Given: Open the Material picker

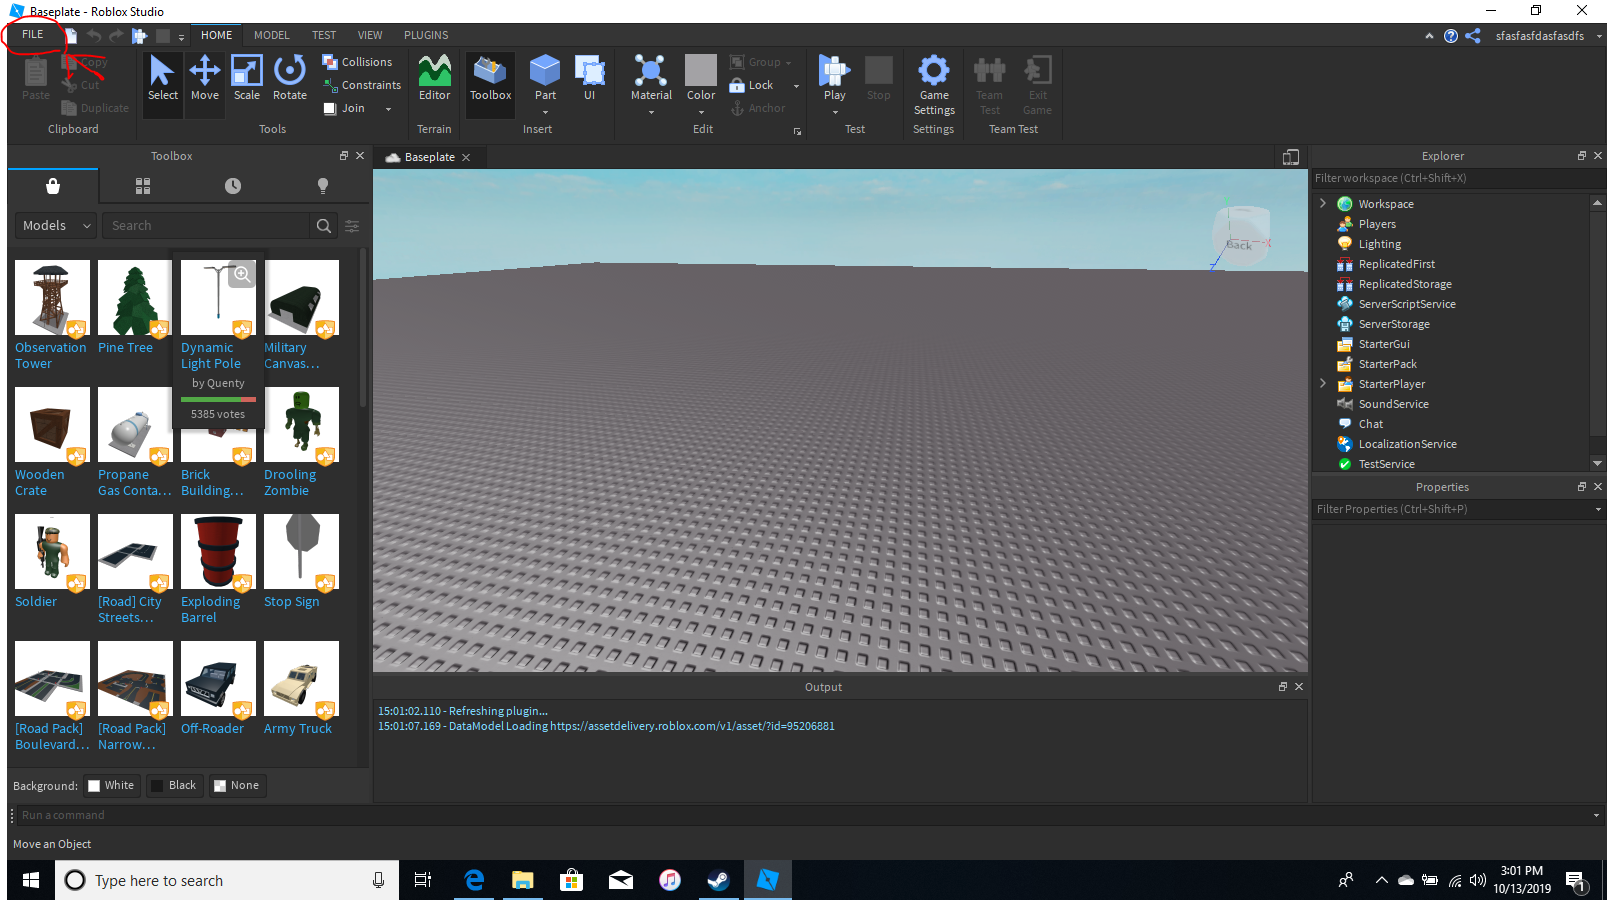Looking at the screenshot, I should pyautogui.click(x=651, y=78).
